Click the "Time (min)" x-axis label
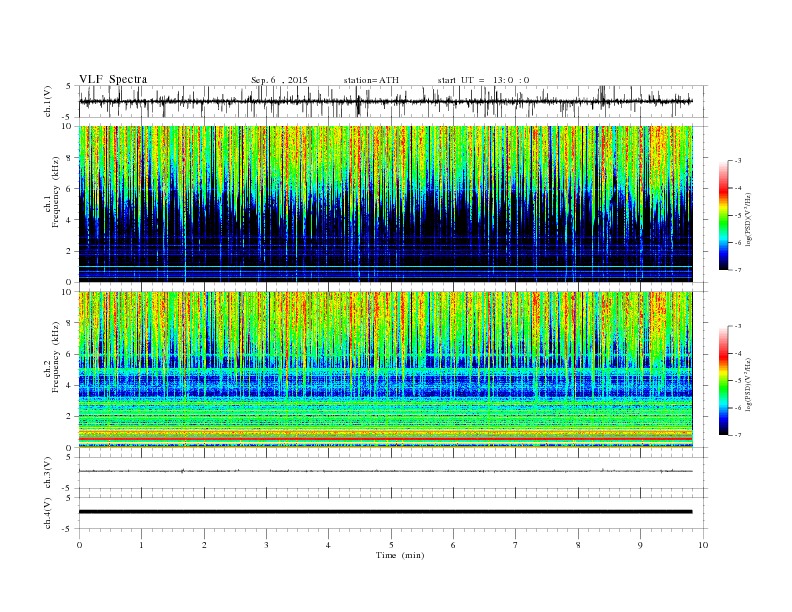This screenshot has width=792, height=612. (x=400, y=555)
